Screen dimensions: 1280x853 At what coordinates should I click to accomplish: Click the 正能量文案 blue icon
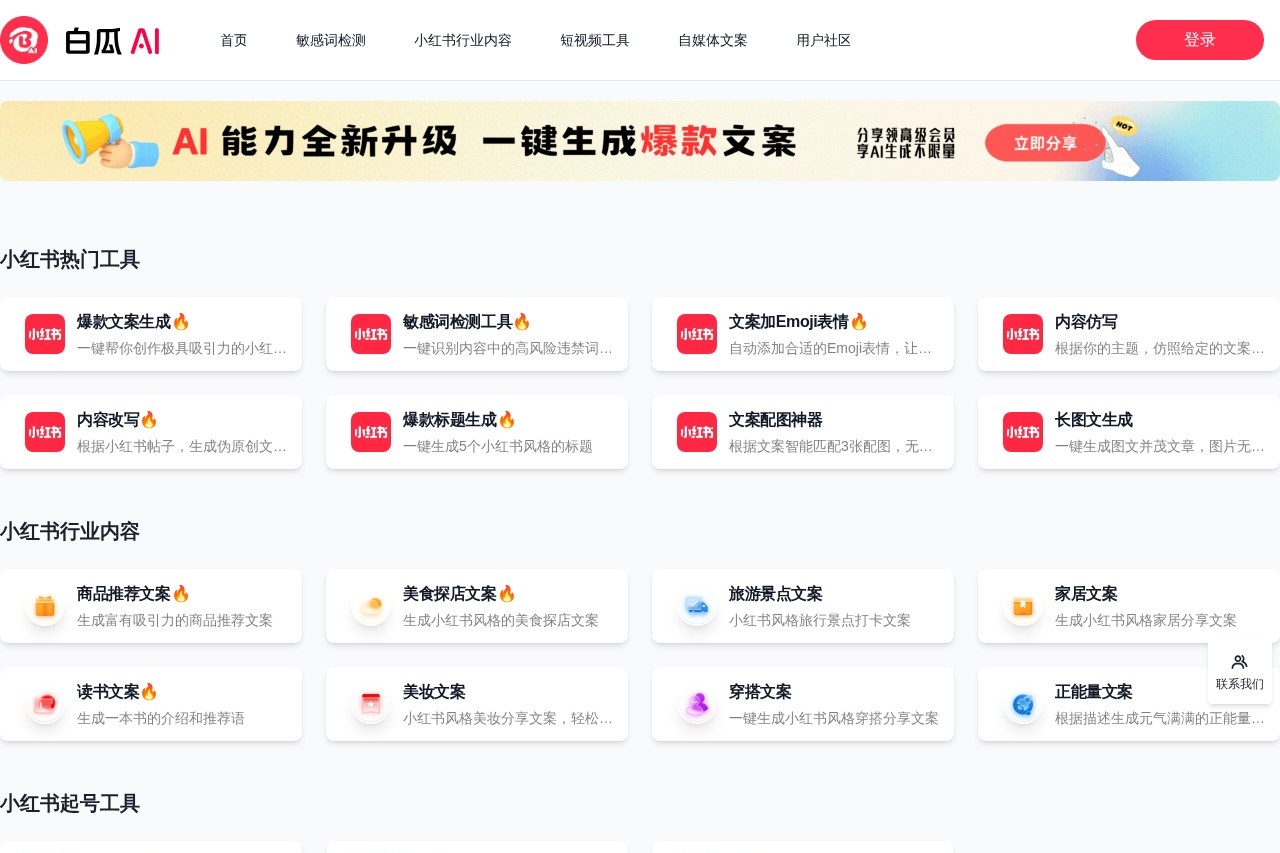coord(1023,704)
